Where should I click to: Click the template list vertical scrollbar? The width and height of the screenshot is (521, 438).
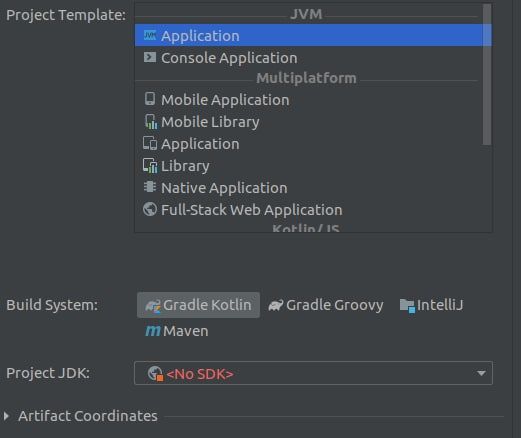pos(487,75)
